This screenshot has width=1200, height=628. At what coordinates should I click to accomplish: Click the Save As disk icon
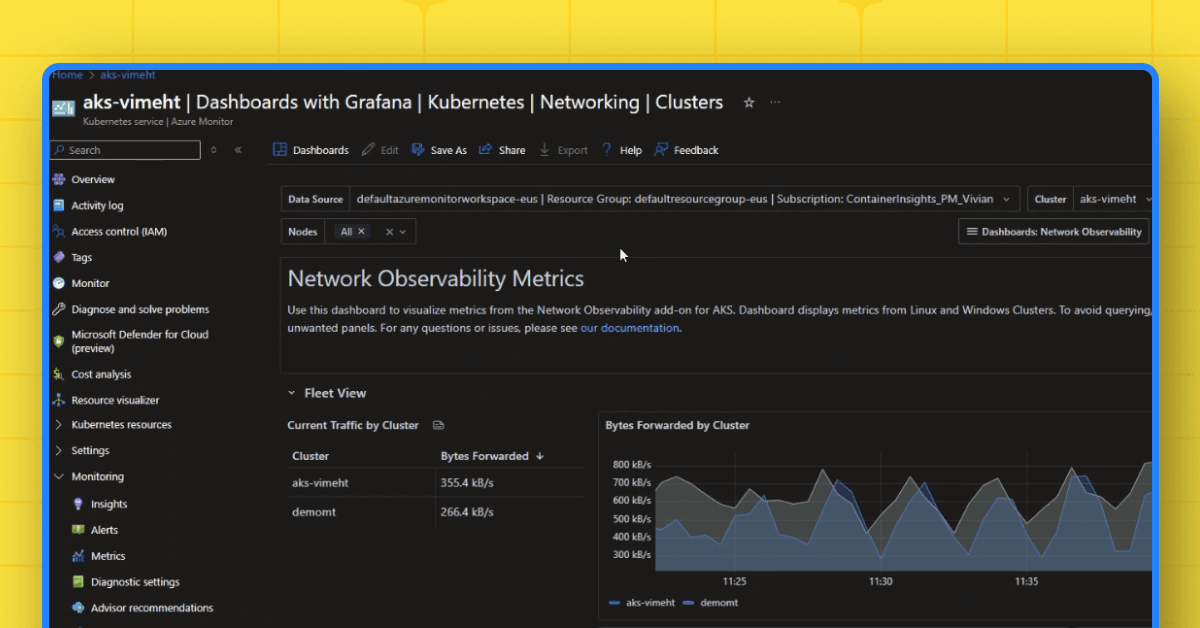[x=418, y=150]
